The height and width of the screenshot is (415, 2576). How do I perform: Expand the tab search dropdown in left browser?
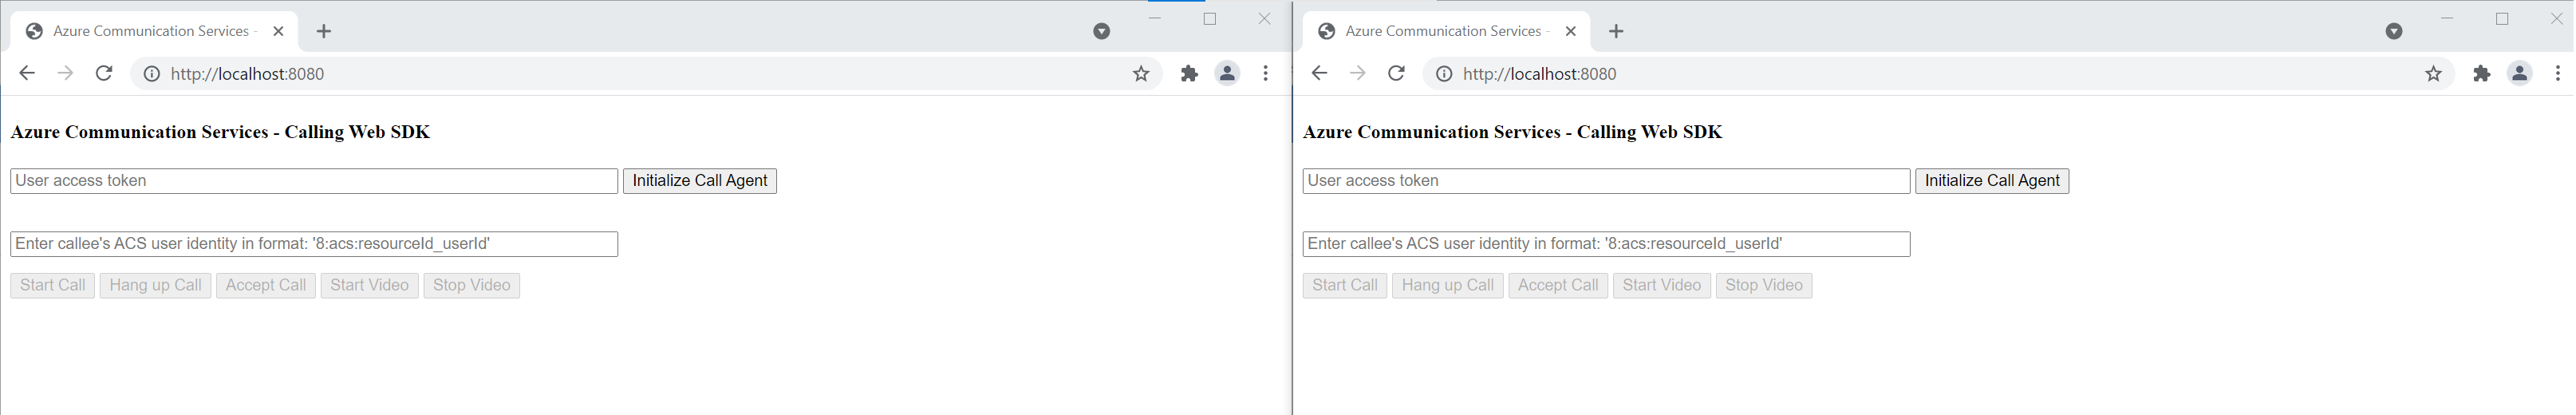click(1101, 31)
